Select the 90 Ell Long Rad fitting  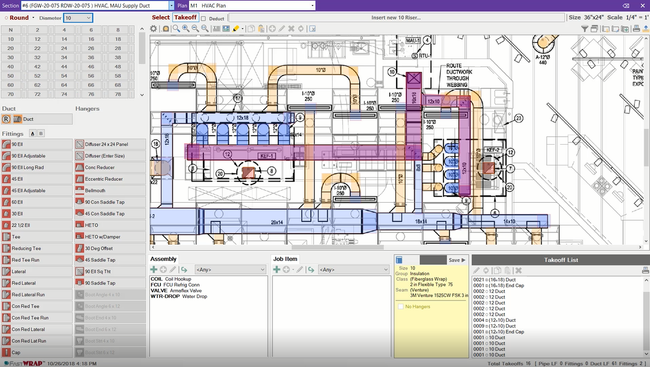coord(36,168)
